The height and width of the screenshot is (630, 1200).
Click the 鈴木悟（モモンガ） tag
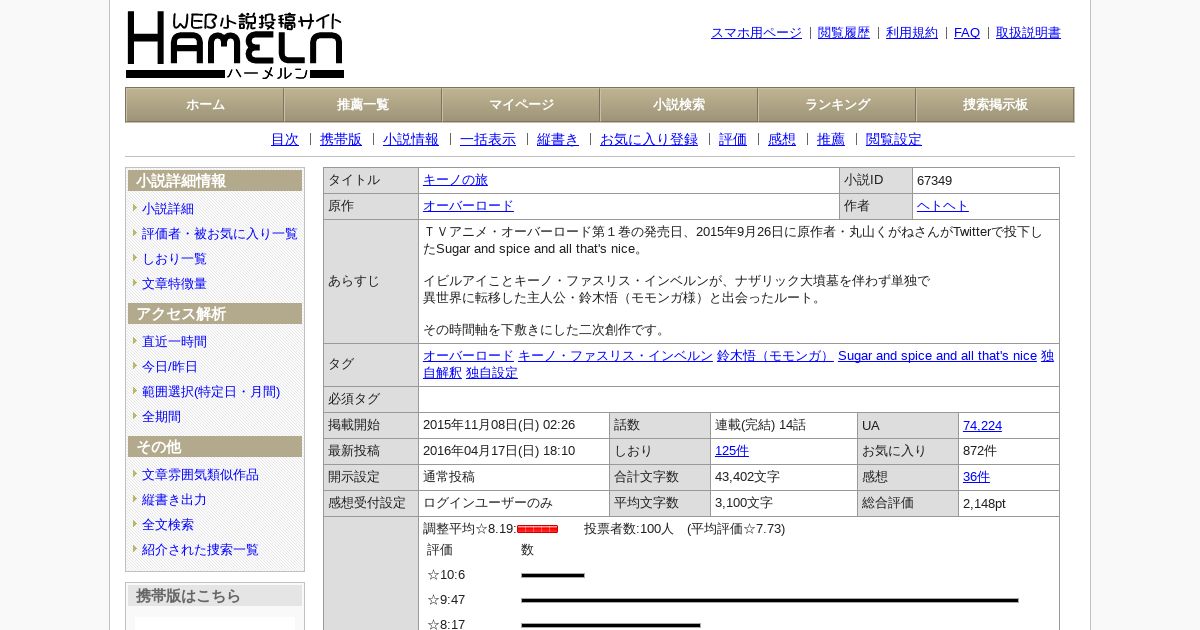775,356
